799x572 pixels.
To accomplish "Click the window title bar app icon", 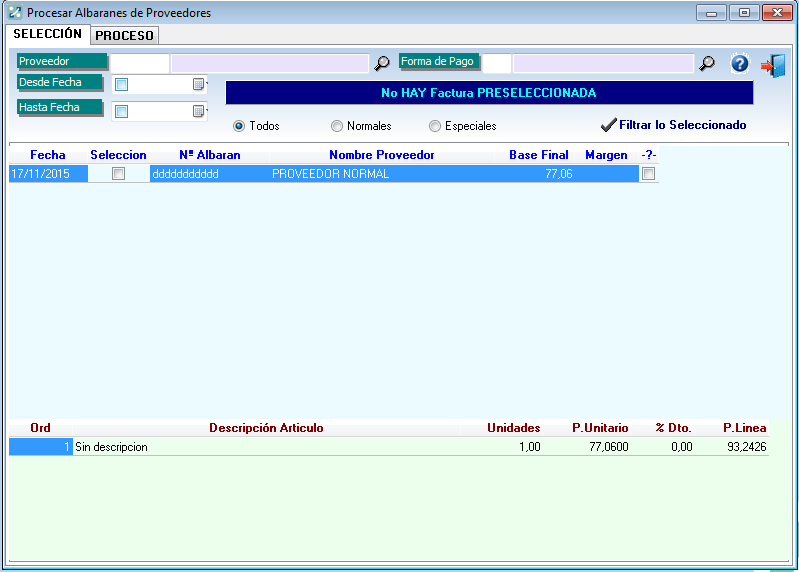I will tap(14, 13).
